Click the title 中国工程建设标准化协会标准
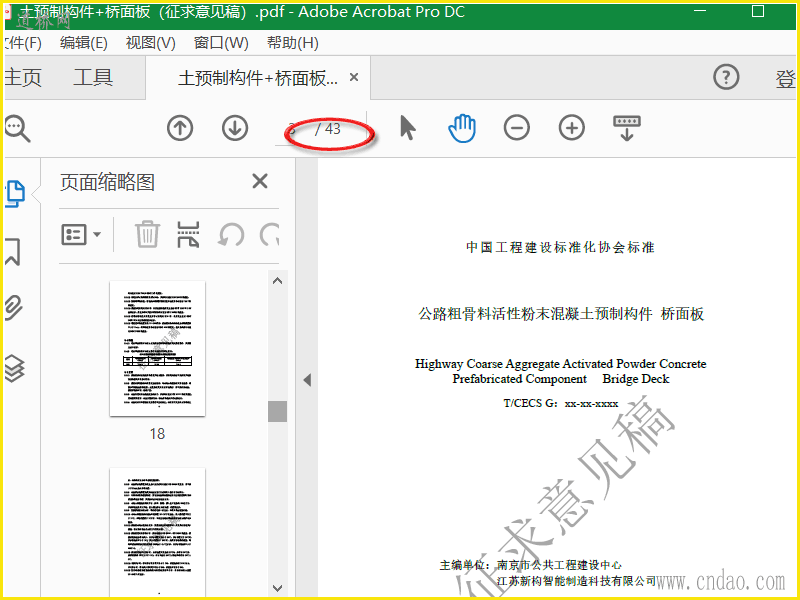 coord(560,247)
